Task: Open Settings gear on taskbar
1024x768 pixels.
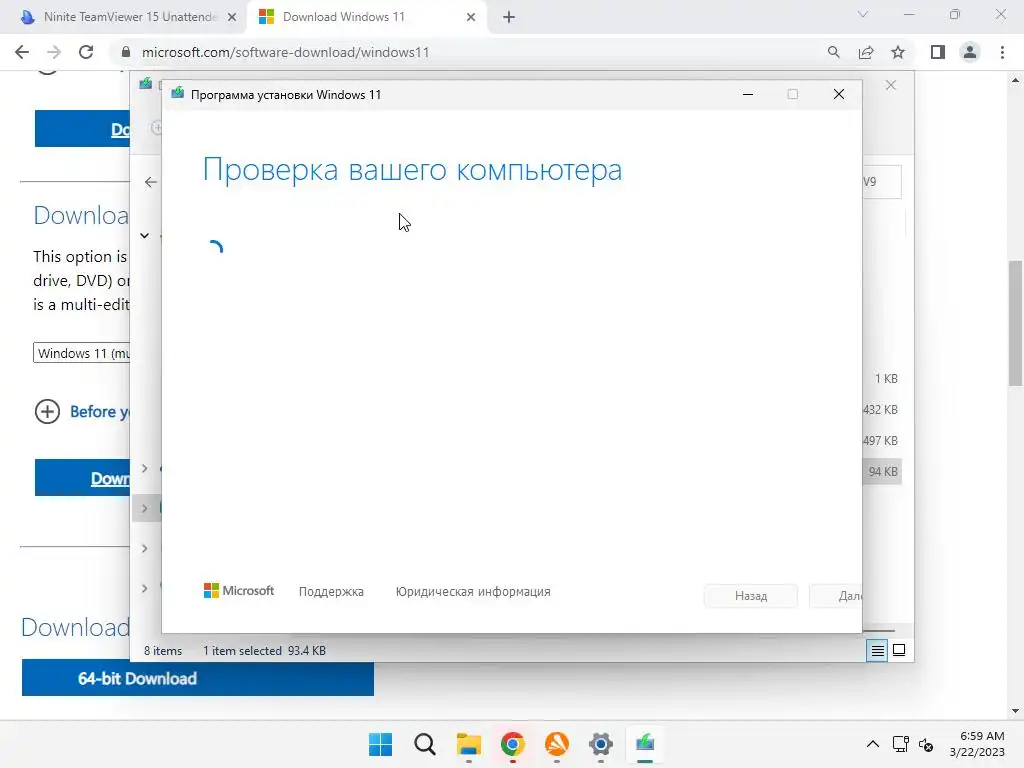Action: 601,744
